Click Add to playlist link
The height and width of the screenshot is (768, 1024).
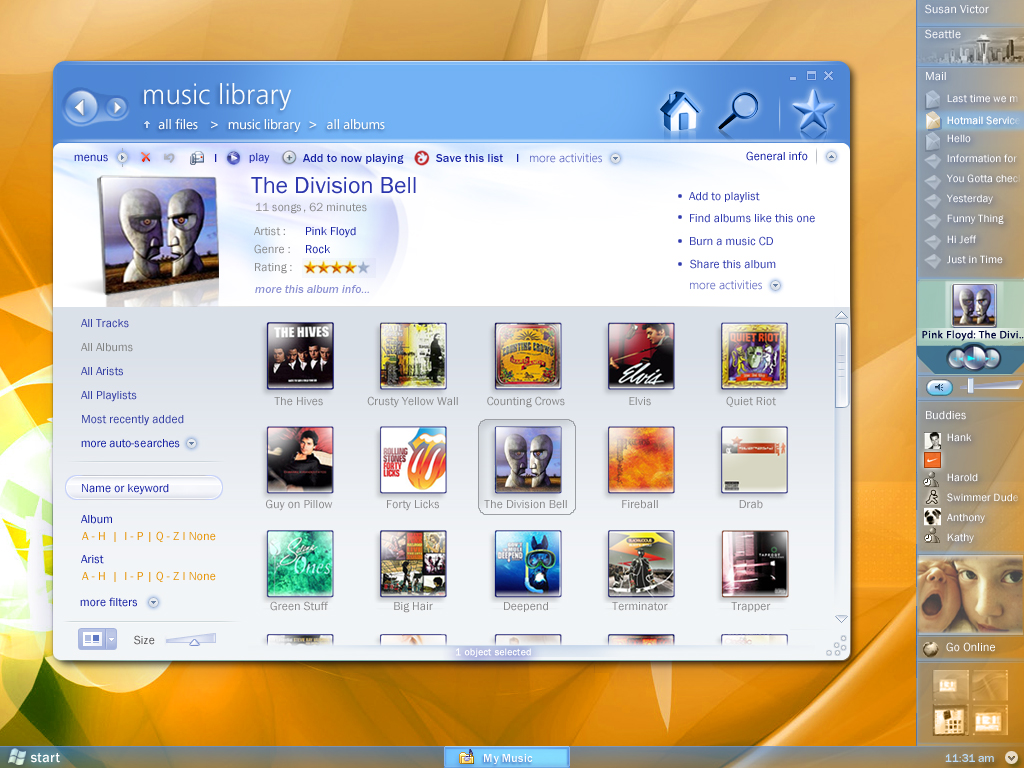724,196
